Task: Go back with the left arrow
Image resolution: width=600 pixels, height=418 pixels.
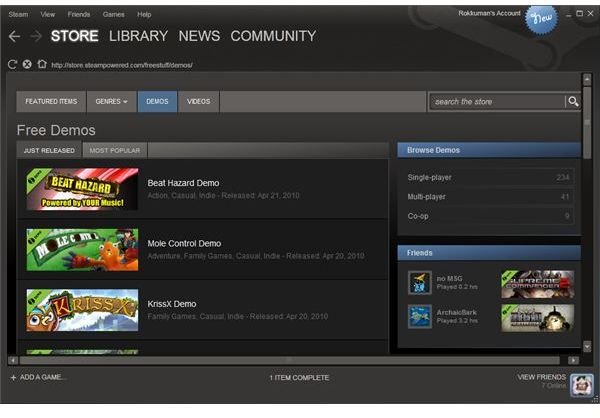Action: point(15,36)
